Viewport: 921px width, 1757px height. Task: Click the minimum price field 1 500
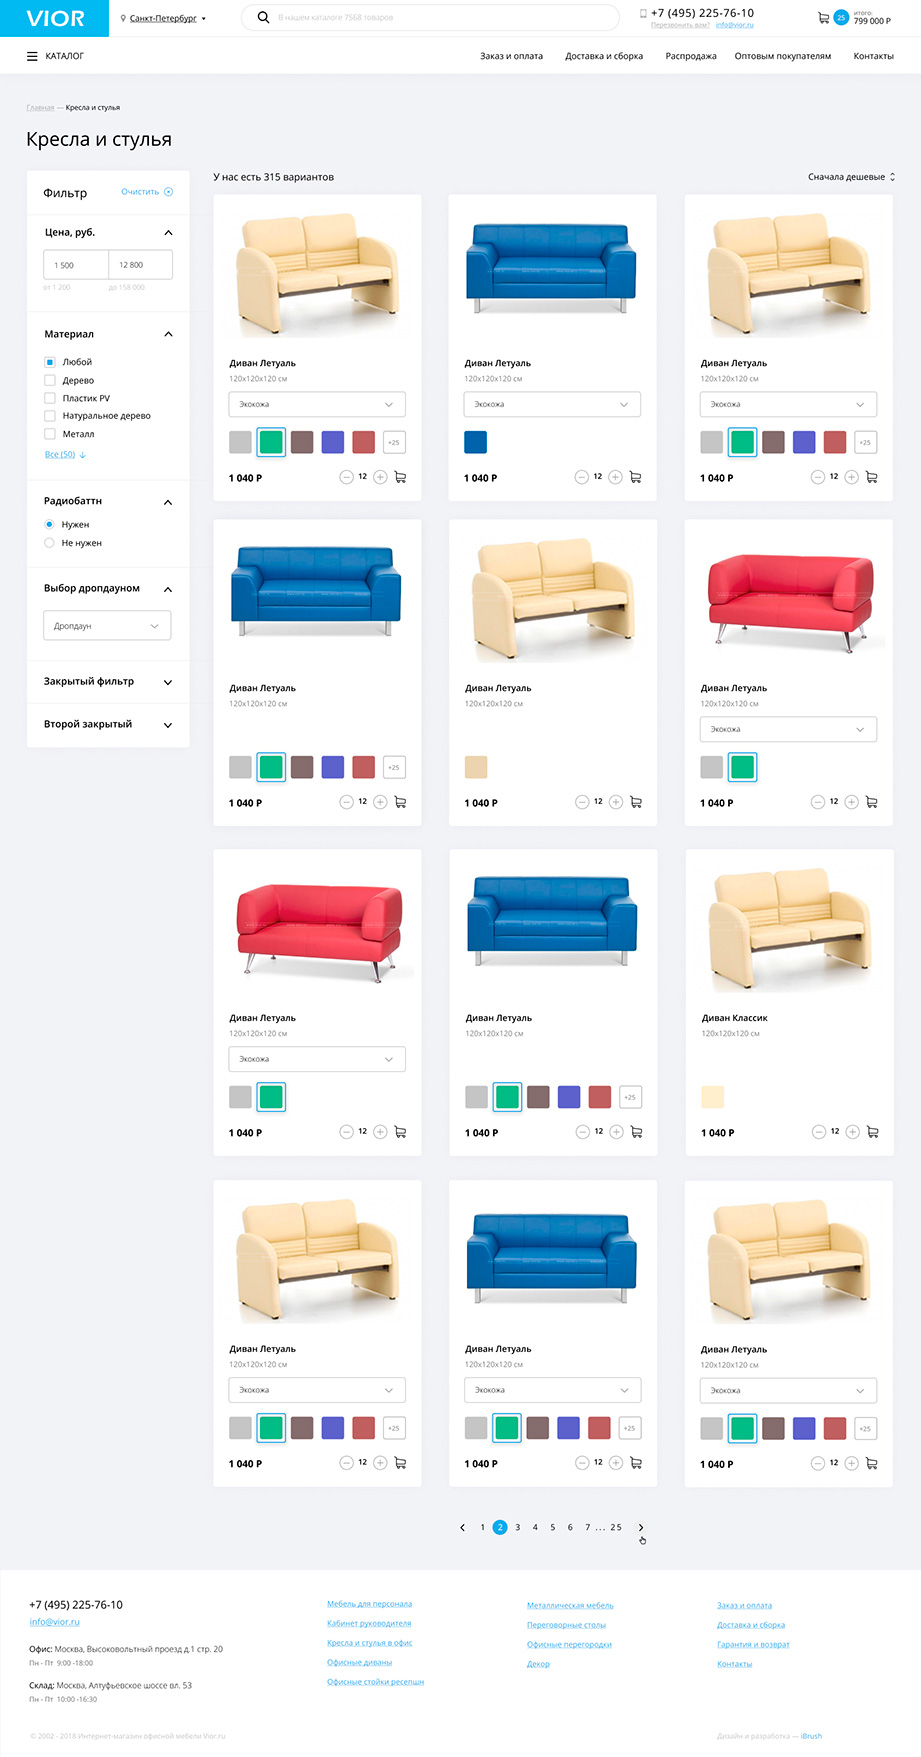75,265
